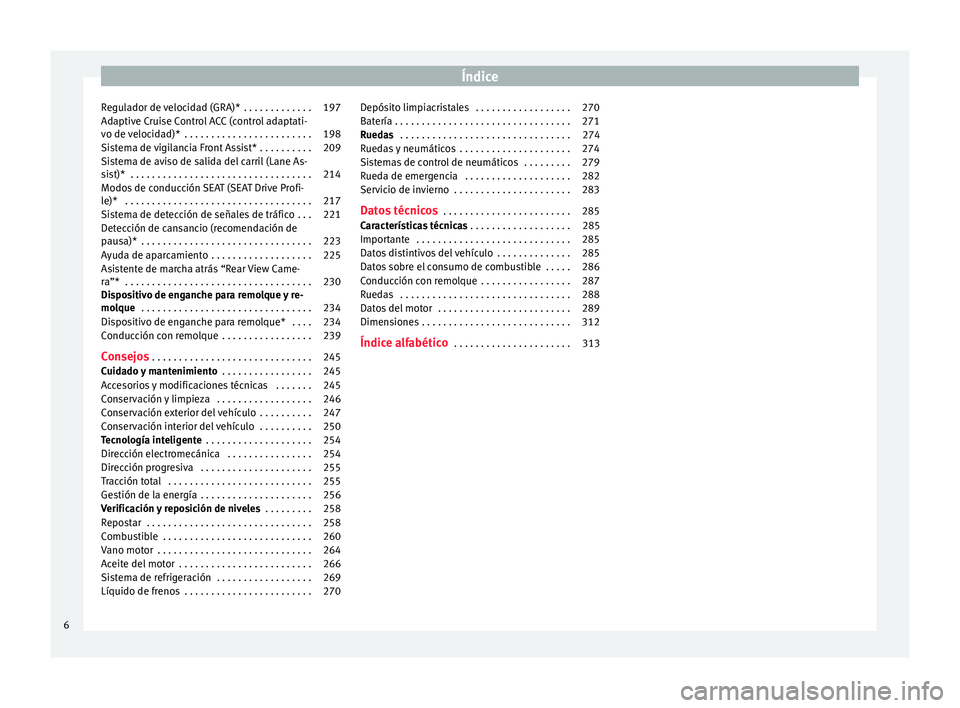Viewport: 960px width, 708px height.
Task: Open Tecnología inteligente chapter entry
Action: (x=151, y=440)
